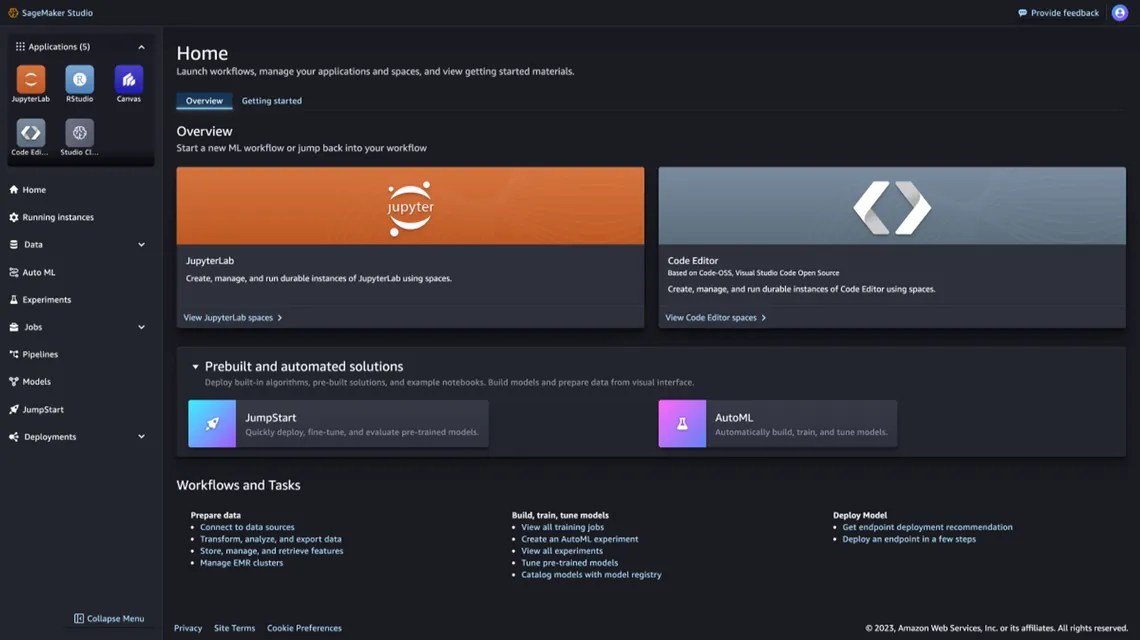1140x640 pixels.
Task: Open View all training jobs link
Action: (x=562, y=527)
